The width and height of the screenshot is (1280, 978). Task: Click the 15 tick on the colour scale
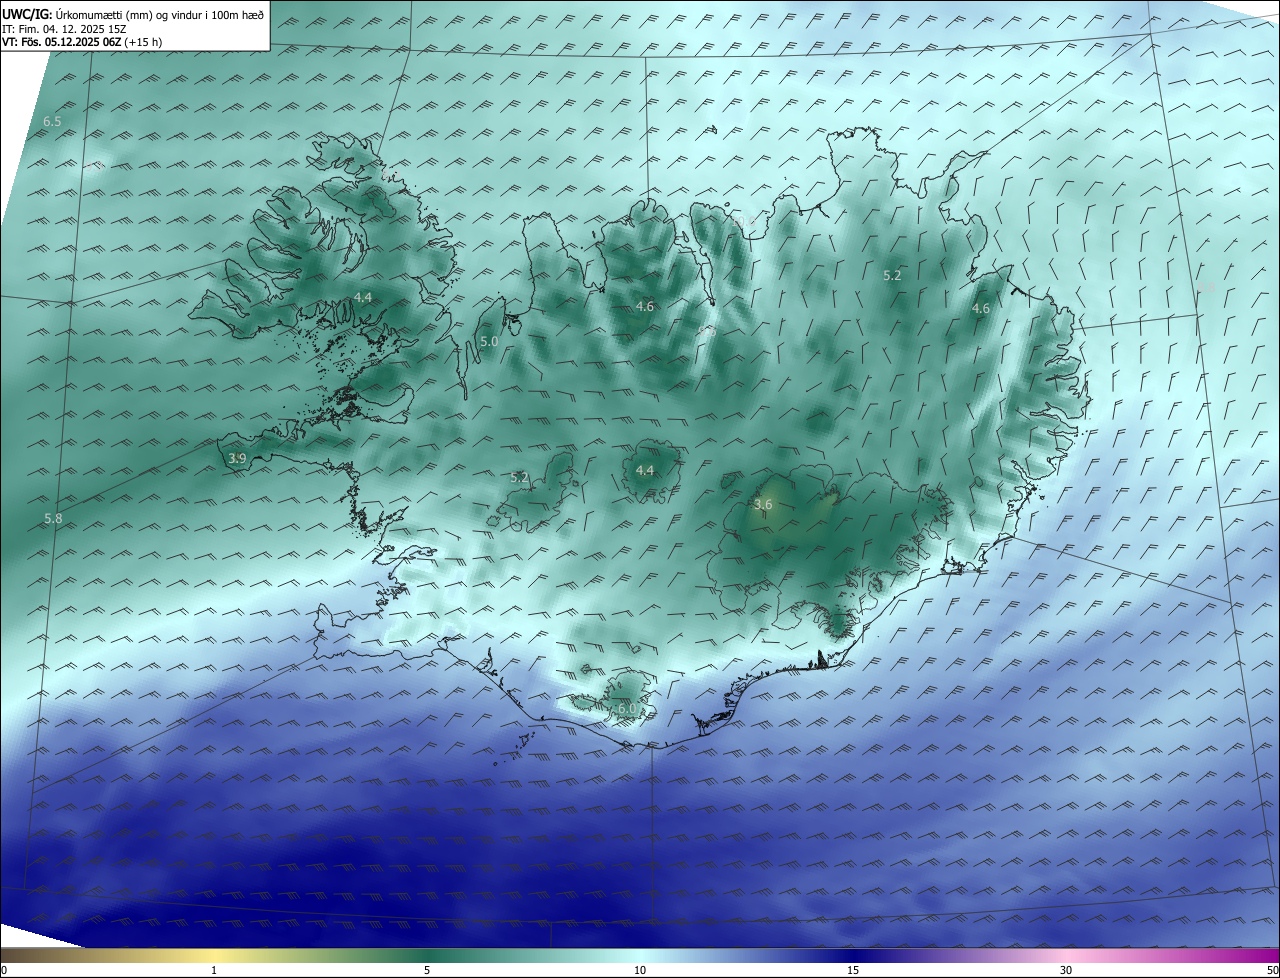(853, 970)
